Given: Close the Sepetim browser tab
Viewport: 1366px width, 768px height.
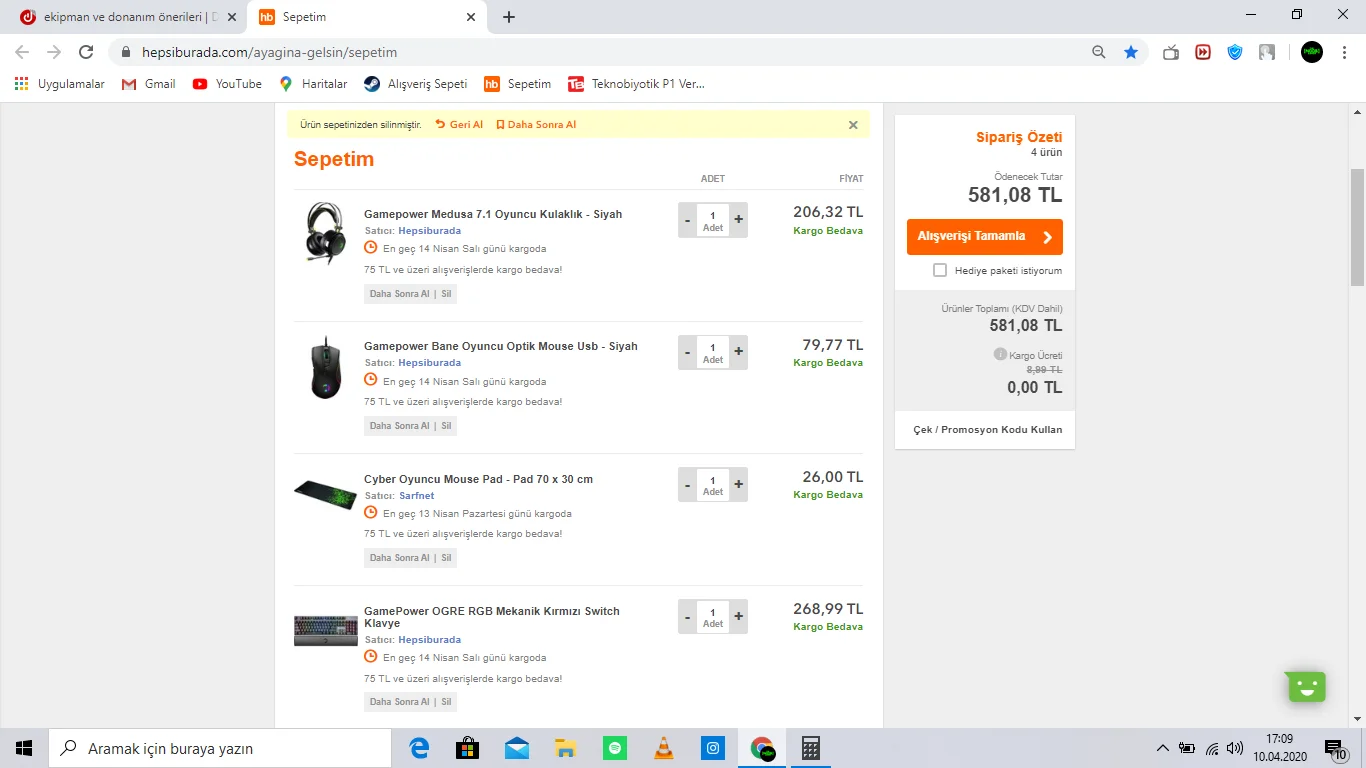Looking at the screenshot, I should pyautogui.click(x=471, y=17).
